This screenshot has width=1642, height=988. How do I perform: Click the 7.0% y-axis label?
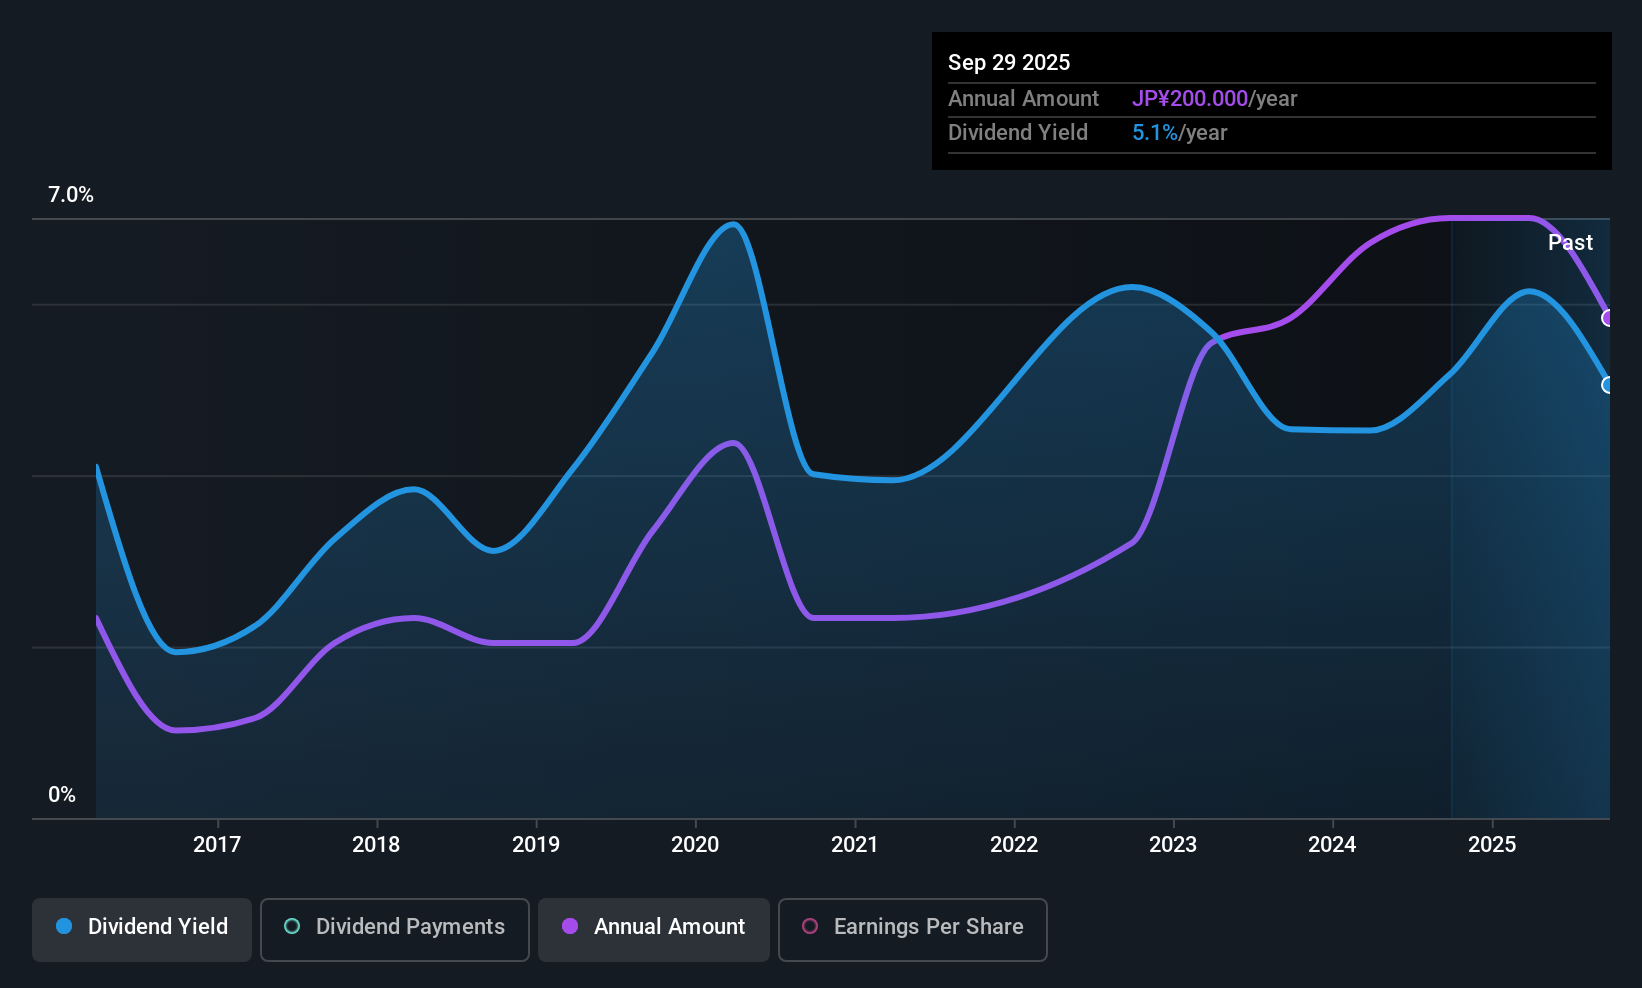pos(71,195)
